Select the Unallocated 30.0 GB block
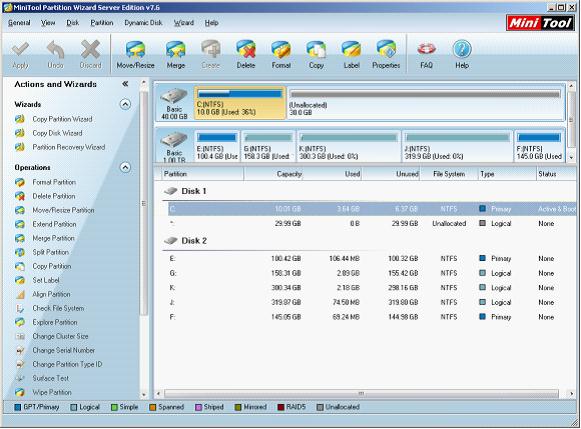Screen dimensions: 581x429 [x=425, y=103]
